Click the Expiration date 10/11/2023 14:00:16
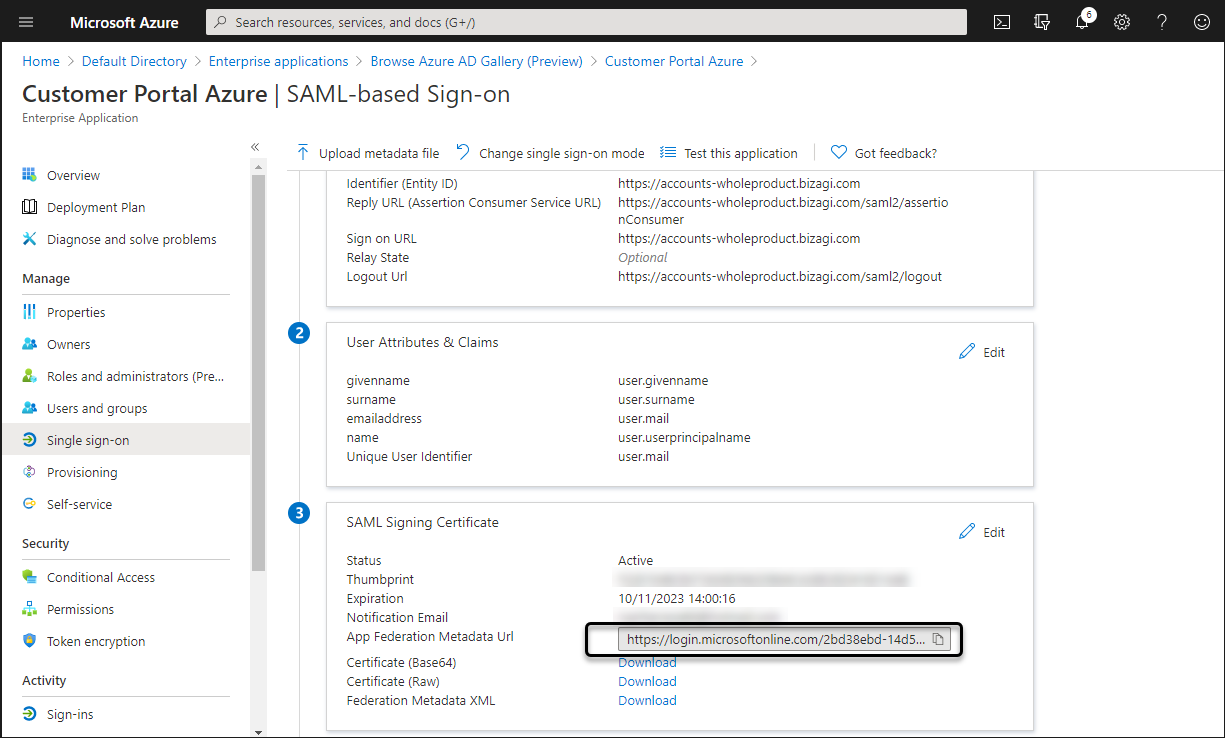The image size is (1225, 738). coord(677,598)
